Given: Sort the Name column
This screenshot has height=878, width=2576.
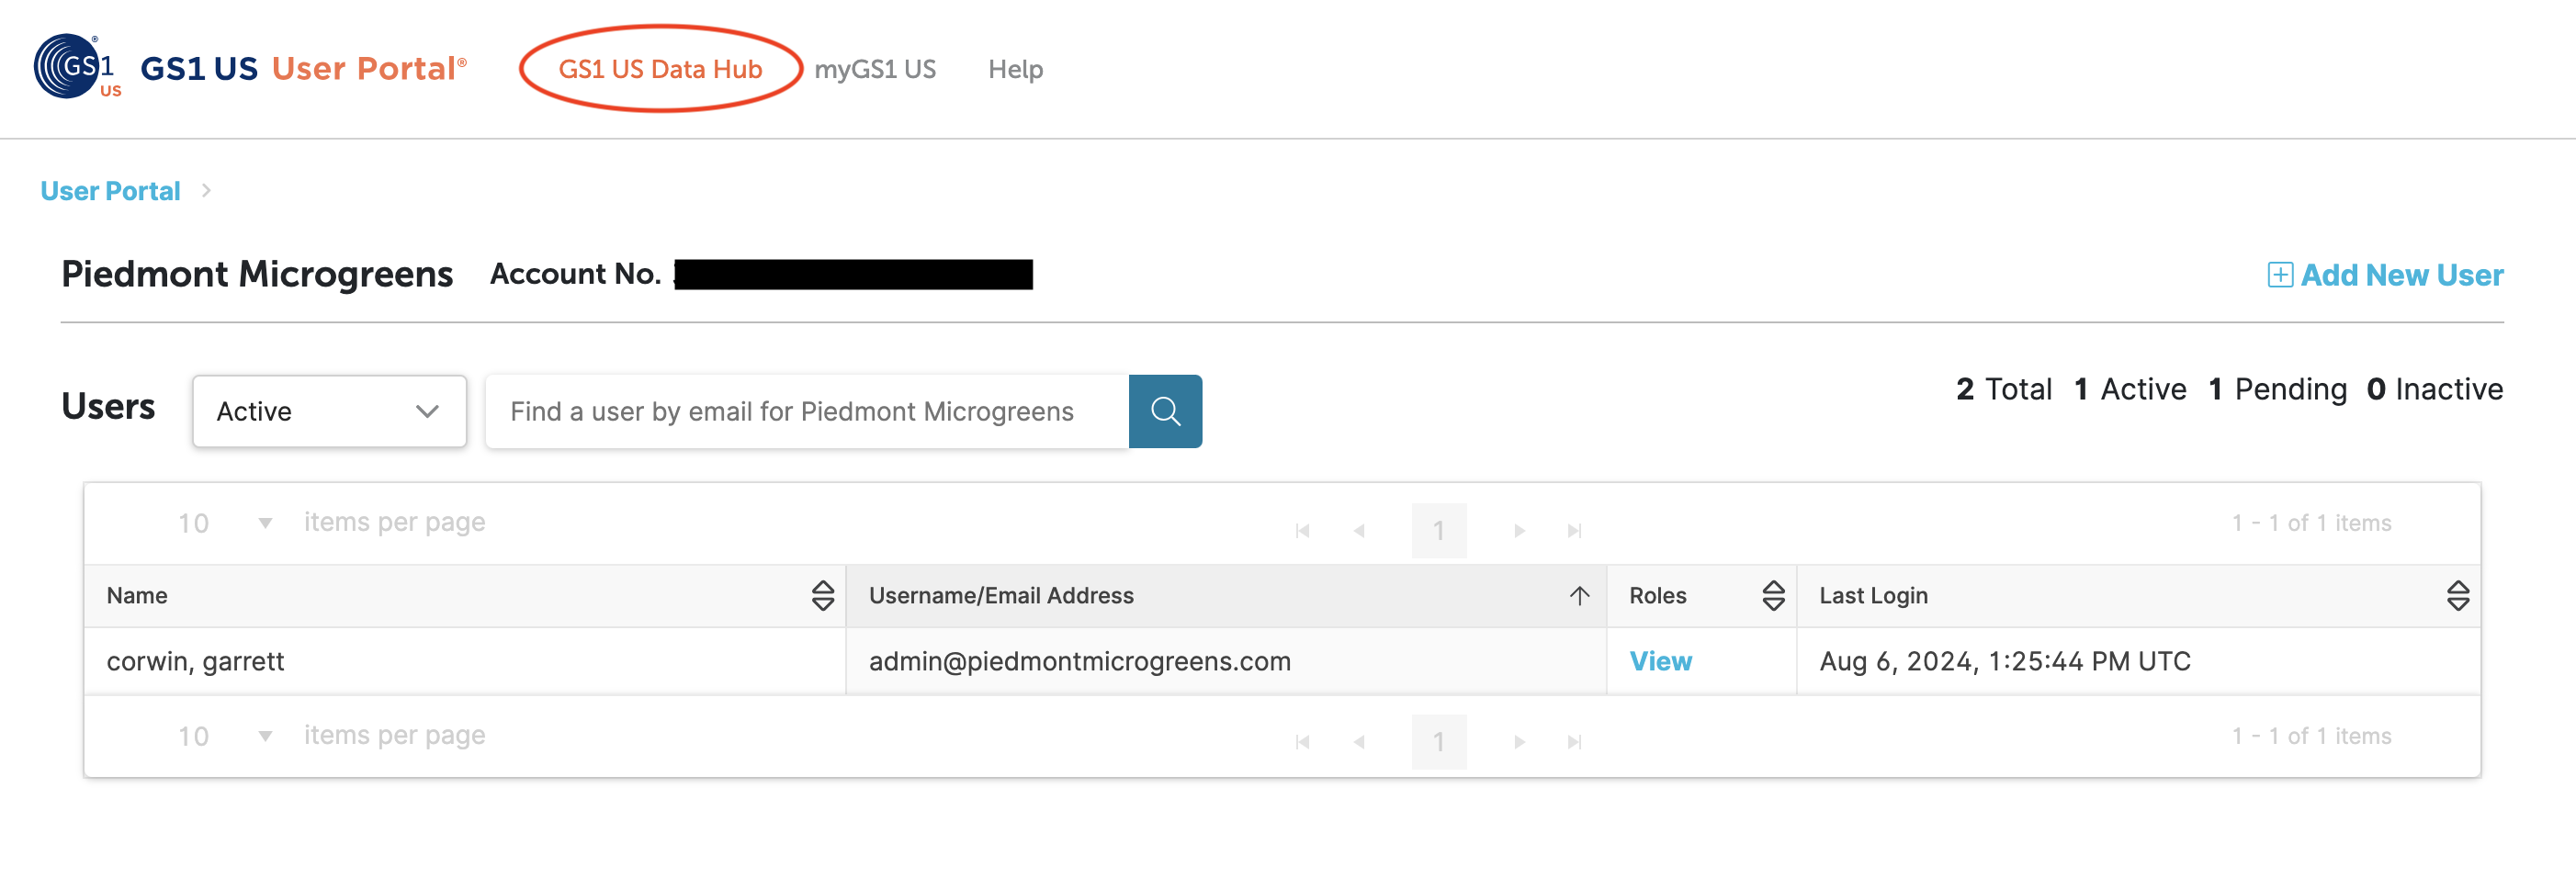Looking at the screenshot, I should (x=823, y=595).
